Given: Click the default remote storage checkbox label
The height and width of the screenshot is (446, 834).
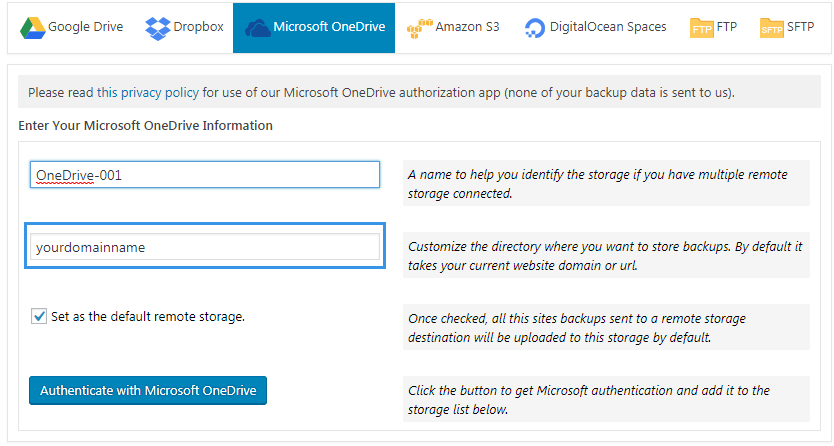Looking at the screenshot, I should click(148, 317).
